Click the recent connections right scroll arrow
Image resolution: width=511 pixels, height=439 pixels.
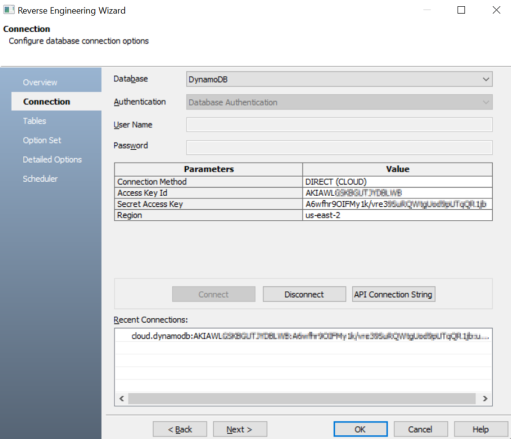pos(485,399)
